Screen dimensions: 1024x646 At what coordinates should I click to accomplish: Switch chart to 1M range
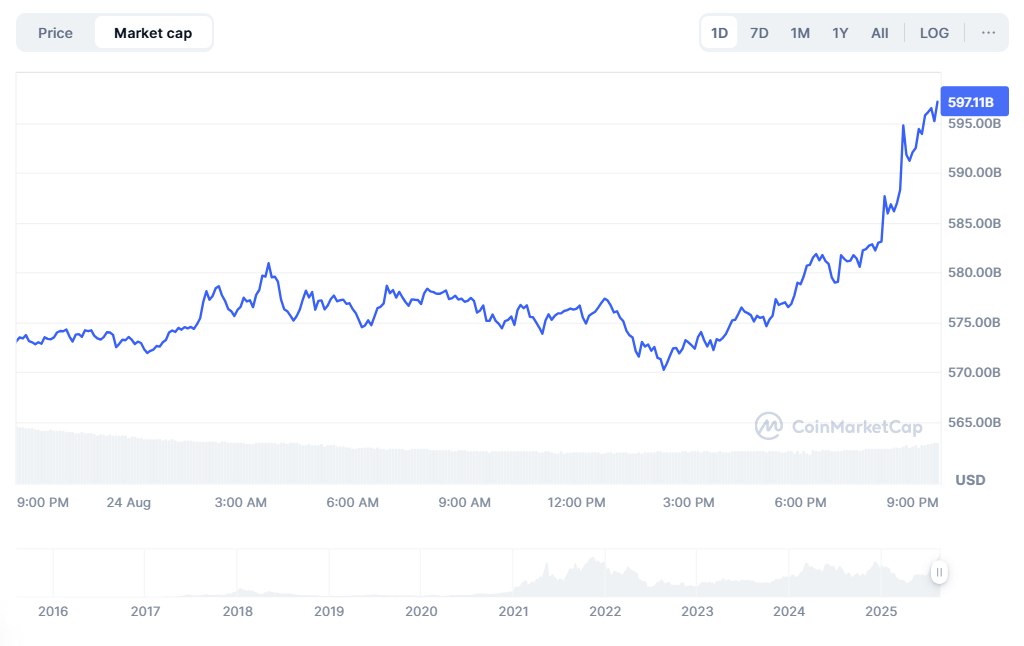800,33
